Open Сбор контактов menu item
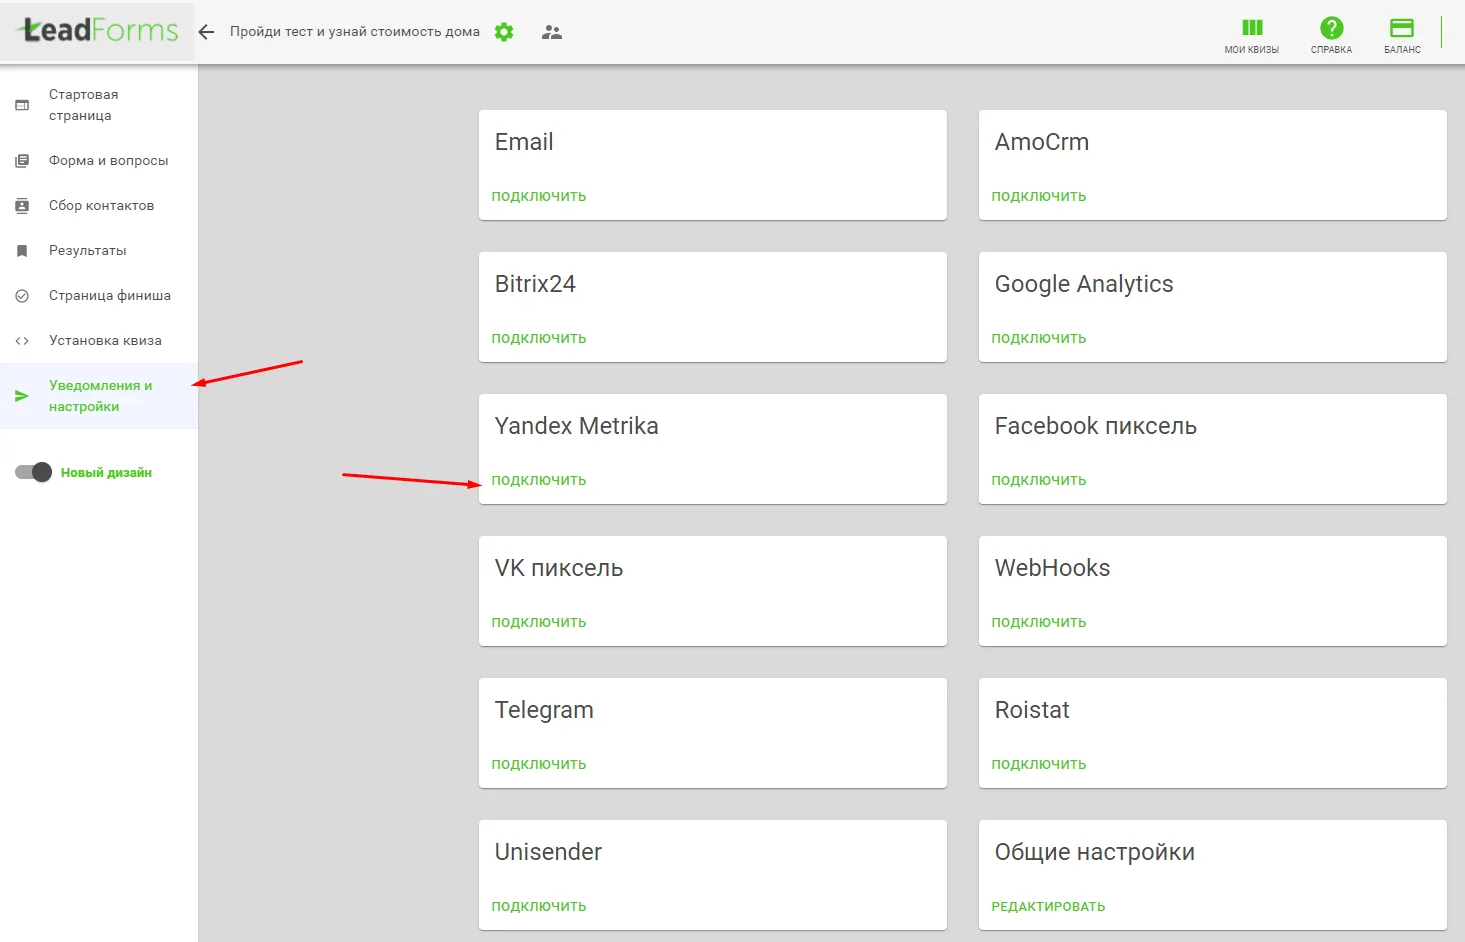1465x942 pixels. [x=99, y=205]
